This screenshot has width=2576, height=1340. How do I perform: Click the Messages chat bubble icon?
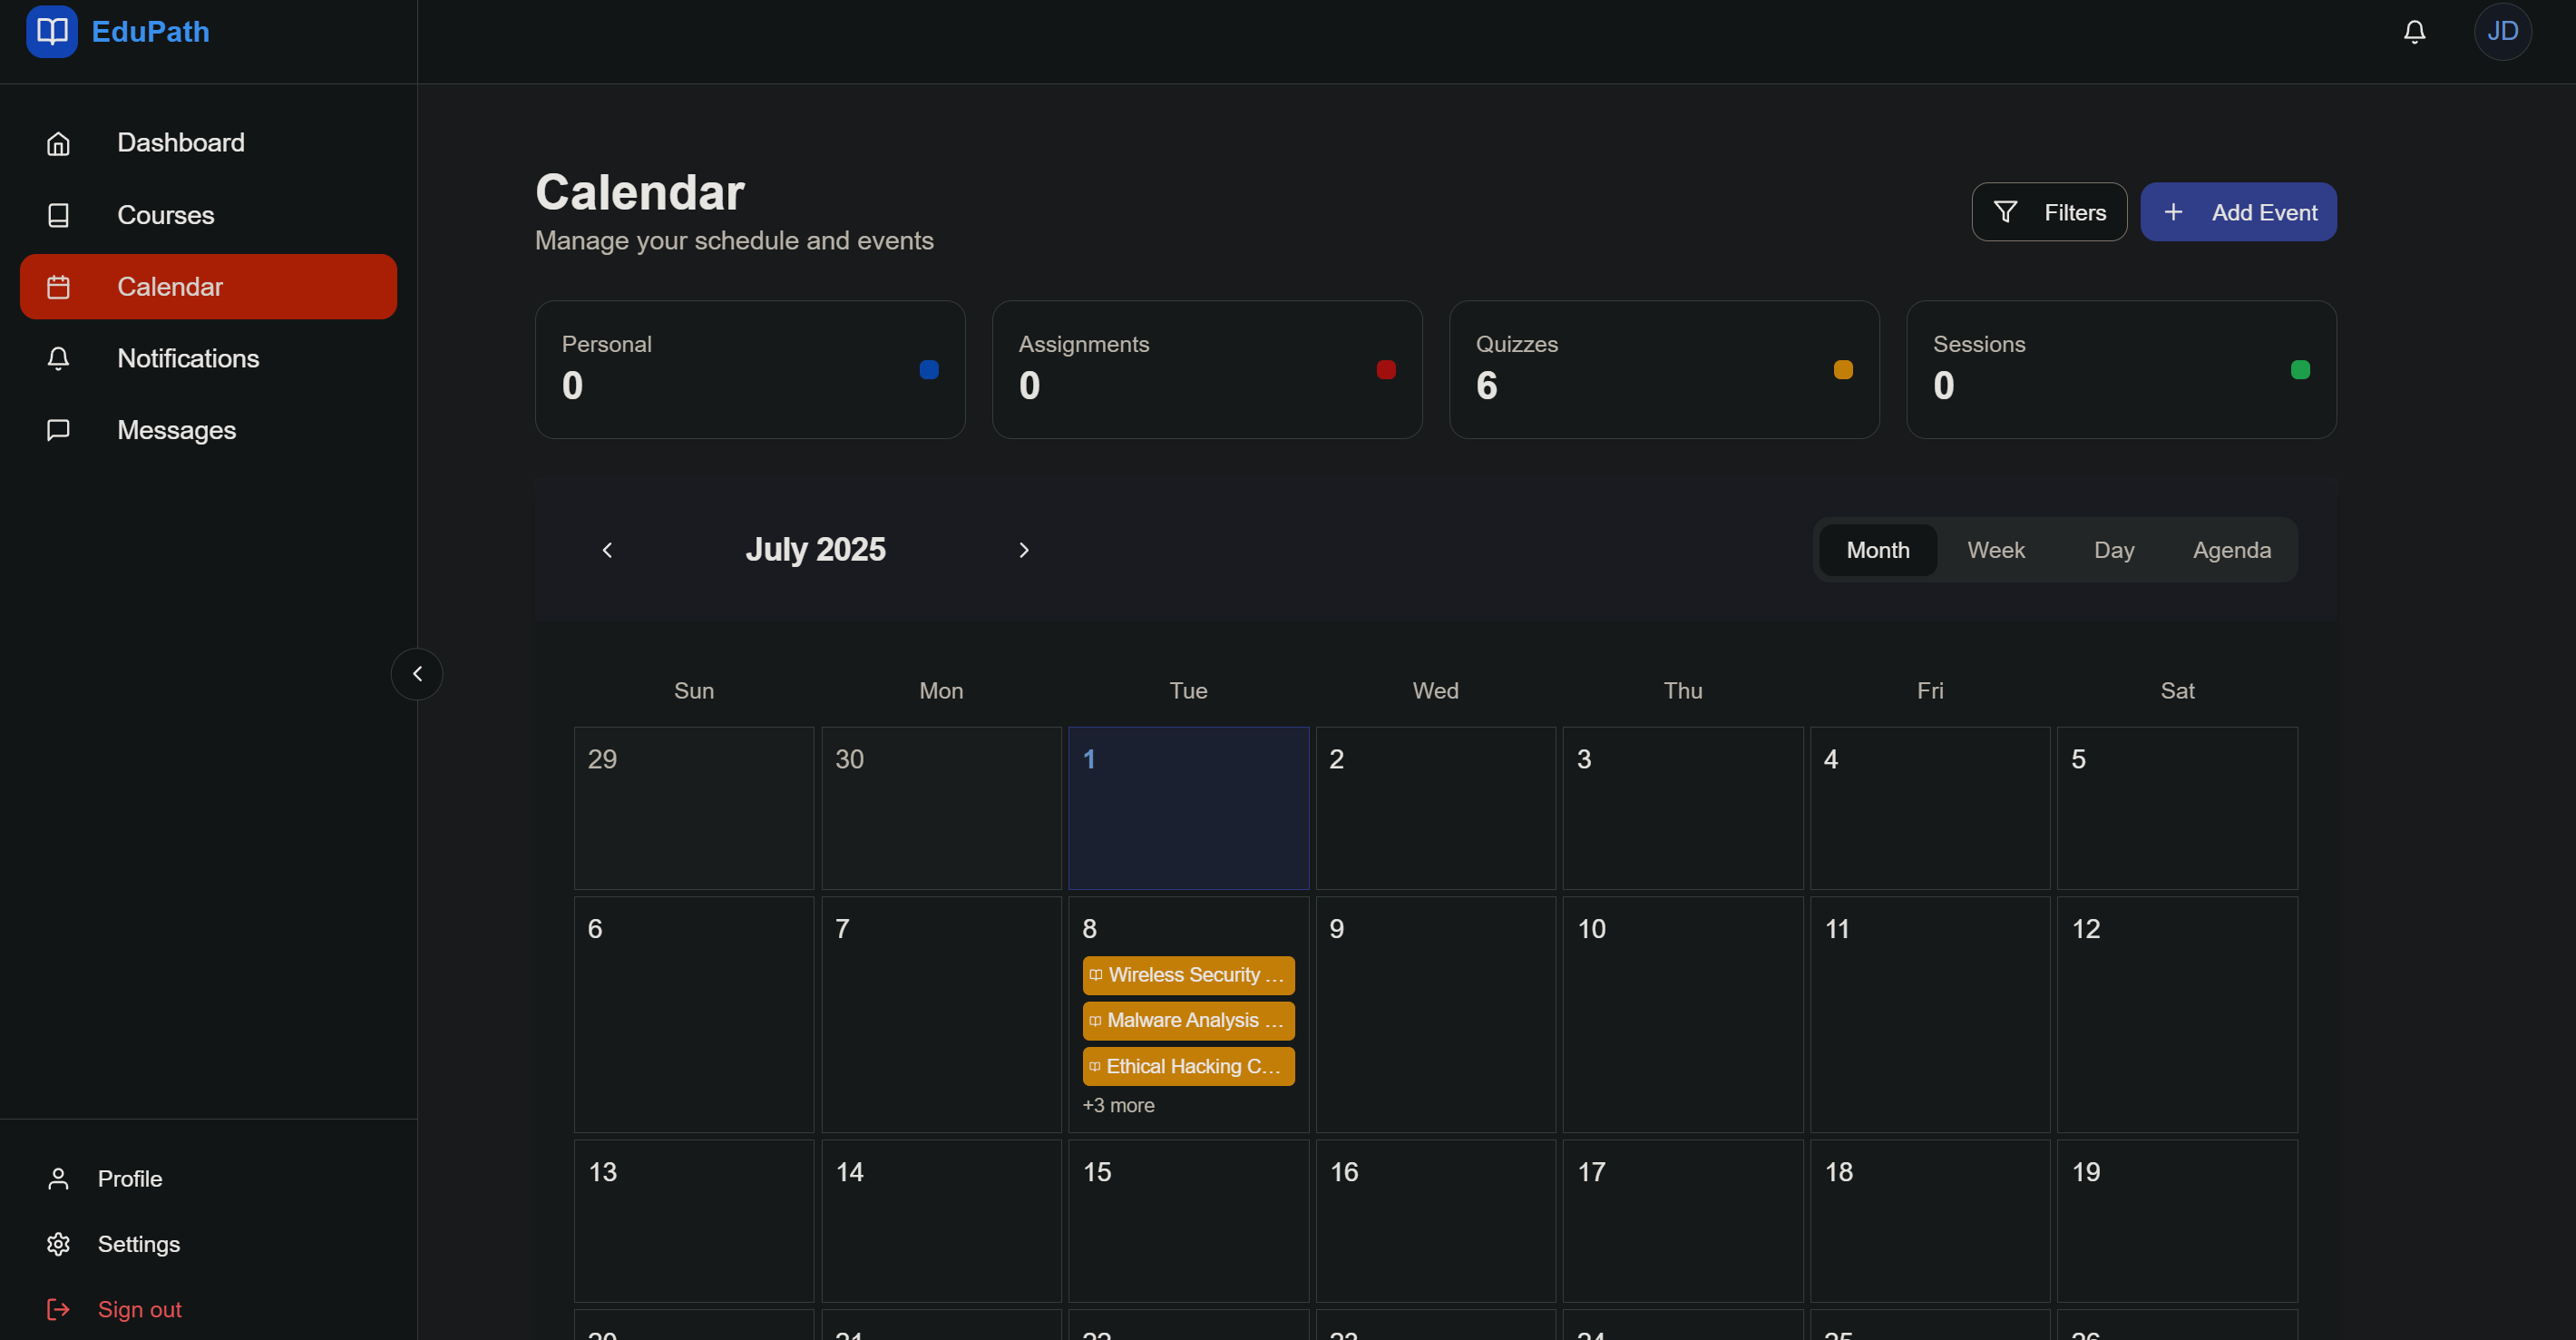tap(58, 430)
